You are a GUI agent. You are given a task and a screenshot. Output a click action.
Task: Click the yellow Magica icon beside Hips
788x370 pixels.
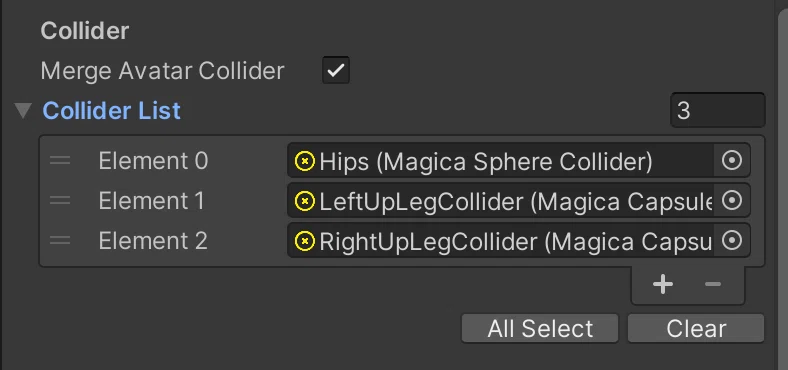(305, 162)
